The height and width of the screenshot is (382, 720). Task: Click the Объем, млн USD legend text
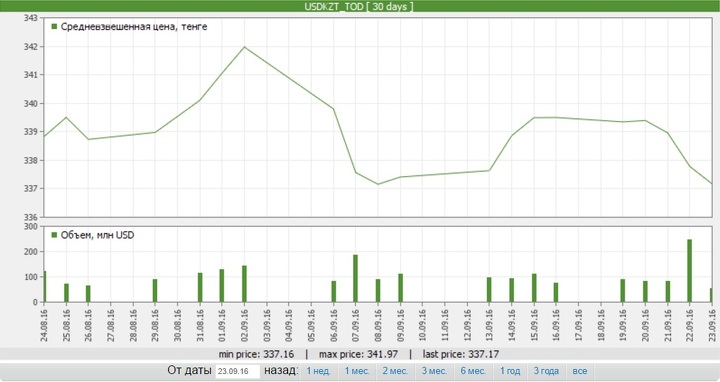click(x=97, y=235)
